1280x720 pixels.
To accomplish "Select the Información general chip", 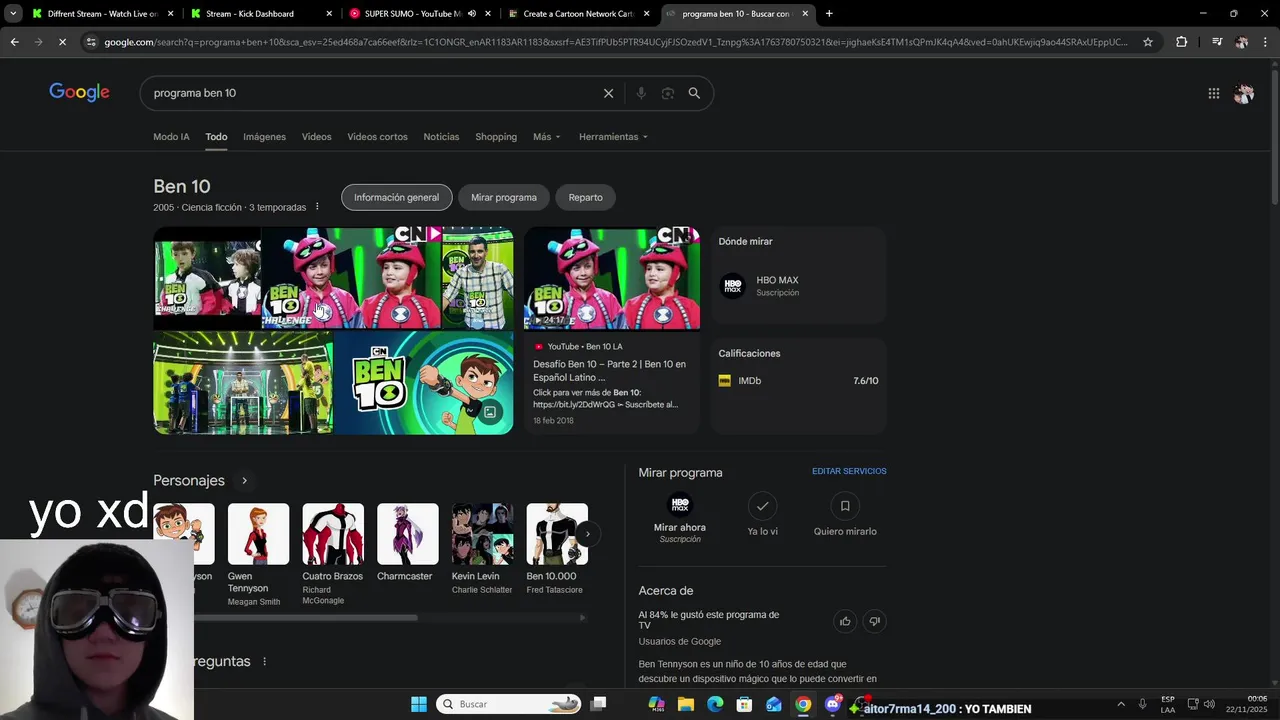I will point(396,197).
